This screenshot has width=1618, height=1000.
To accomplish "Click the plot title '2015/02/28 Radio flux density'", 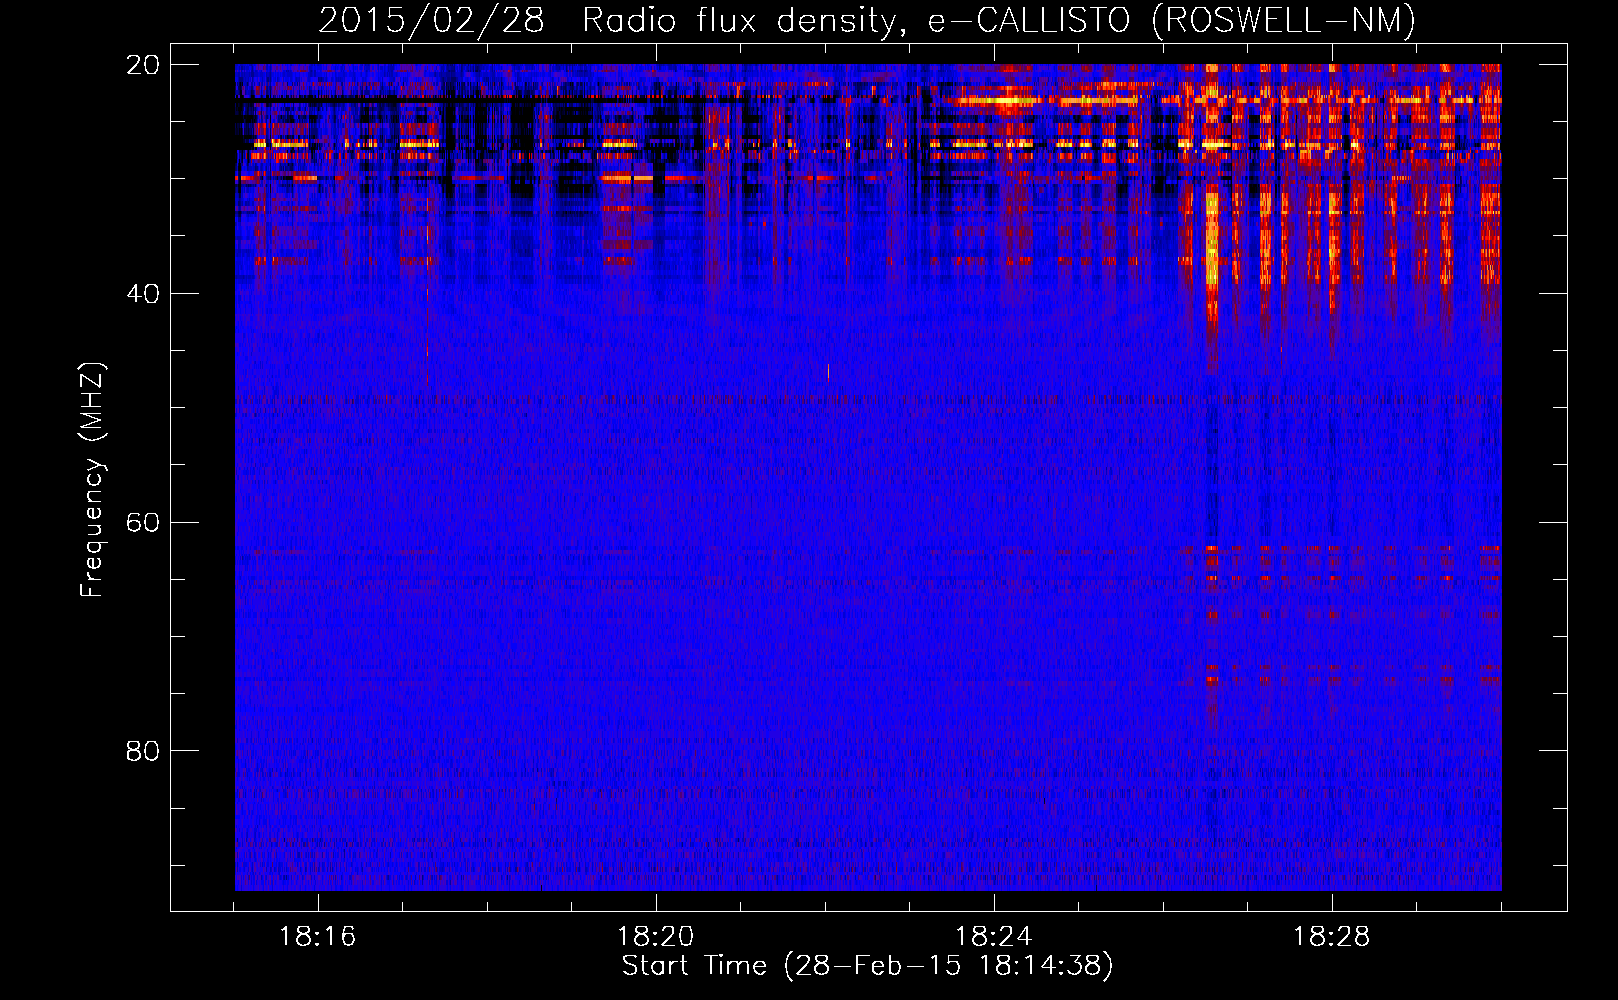I will pos(867,20).
